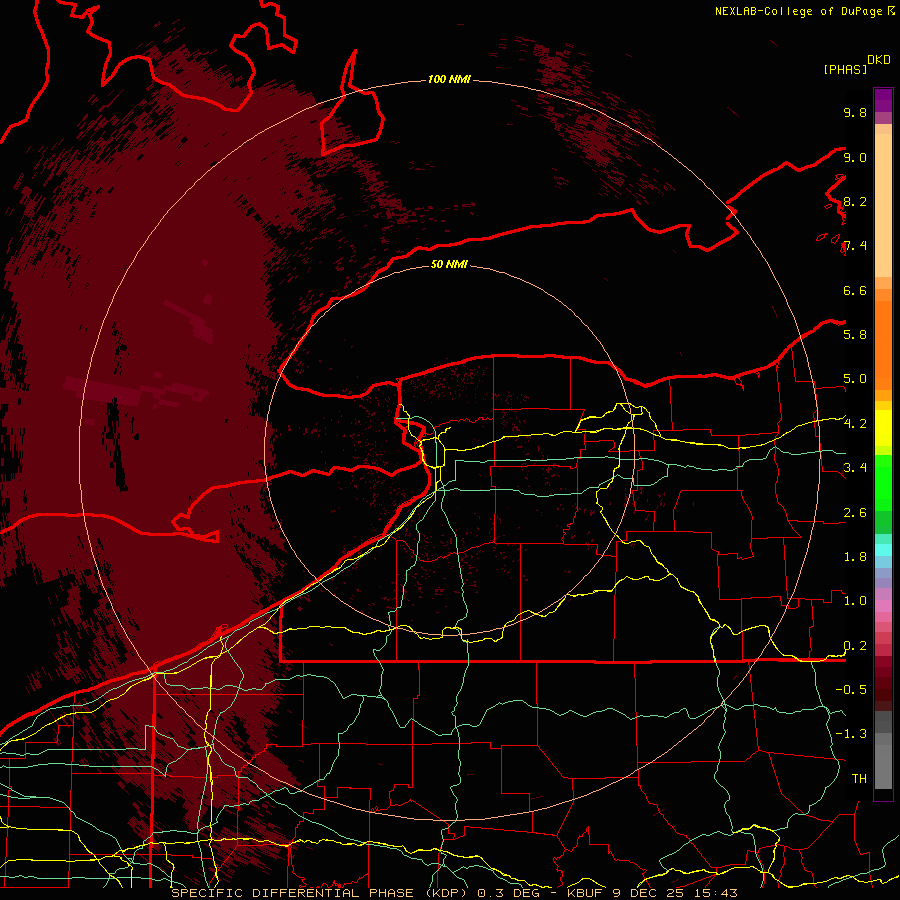
Task: Click the 5.0 value on color scale
Action: click(855, 379)
